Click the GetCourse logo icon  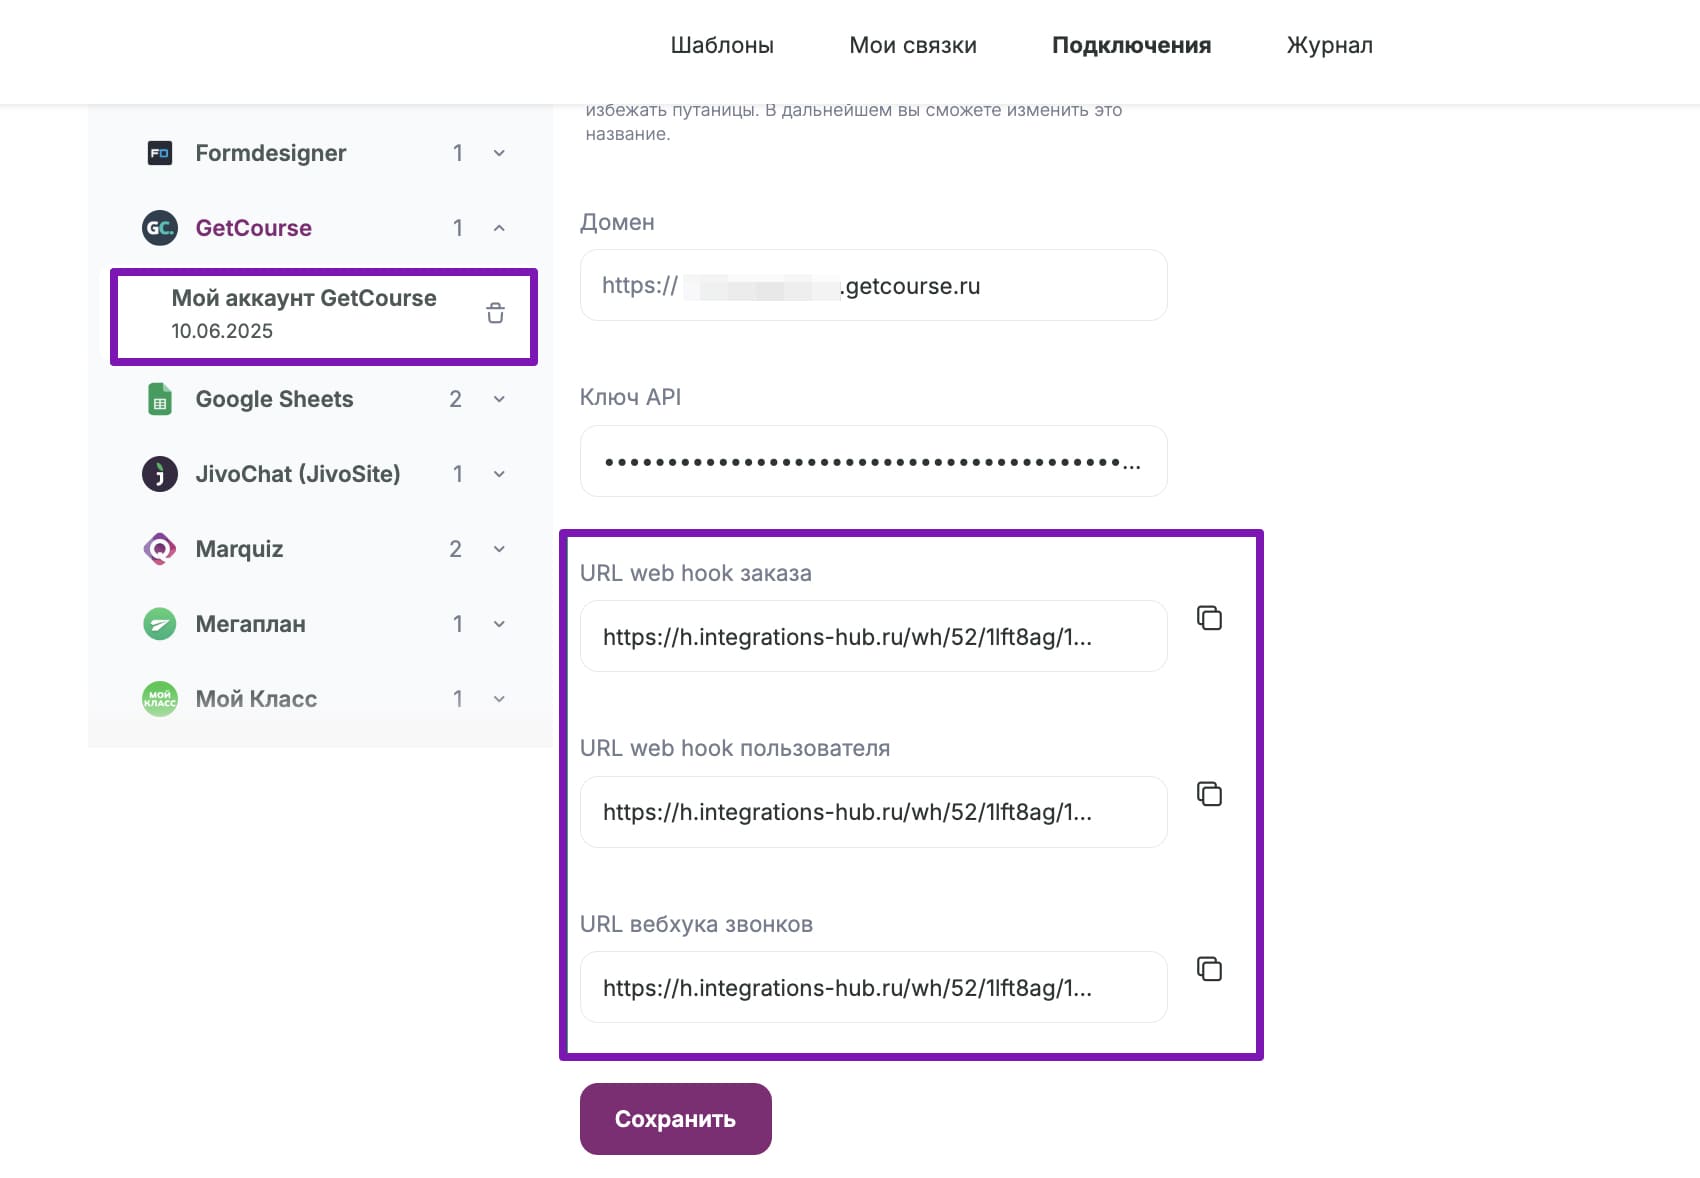(x=160, y=228)
